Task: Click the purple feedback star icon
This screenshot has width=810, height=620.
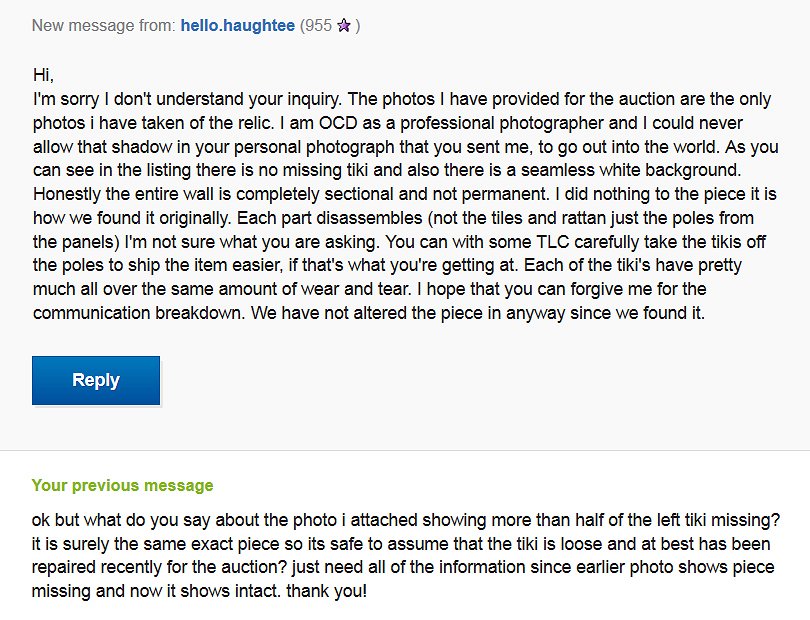Action: tap(343, 25)
